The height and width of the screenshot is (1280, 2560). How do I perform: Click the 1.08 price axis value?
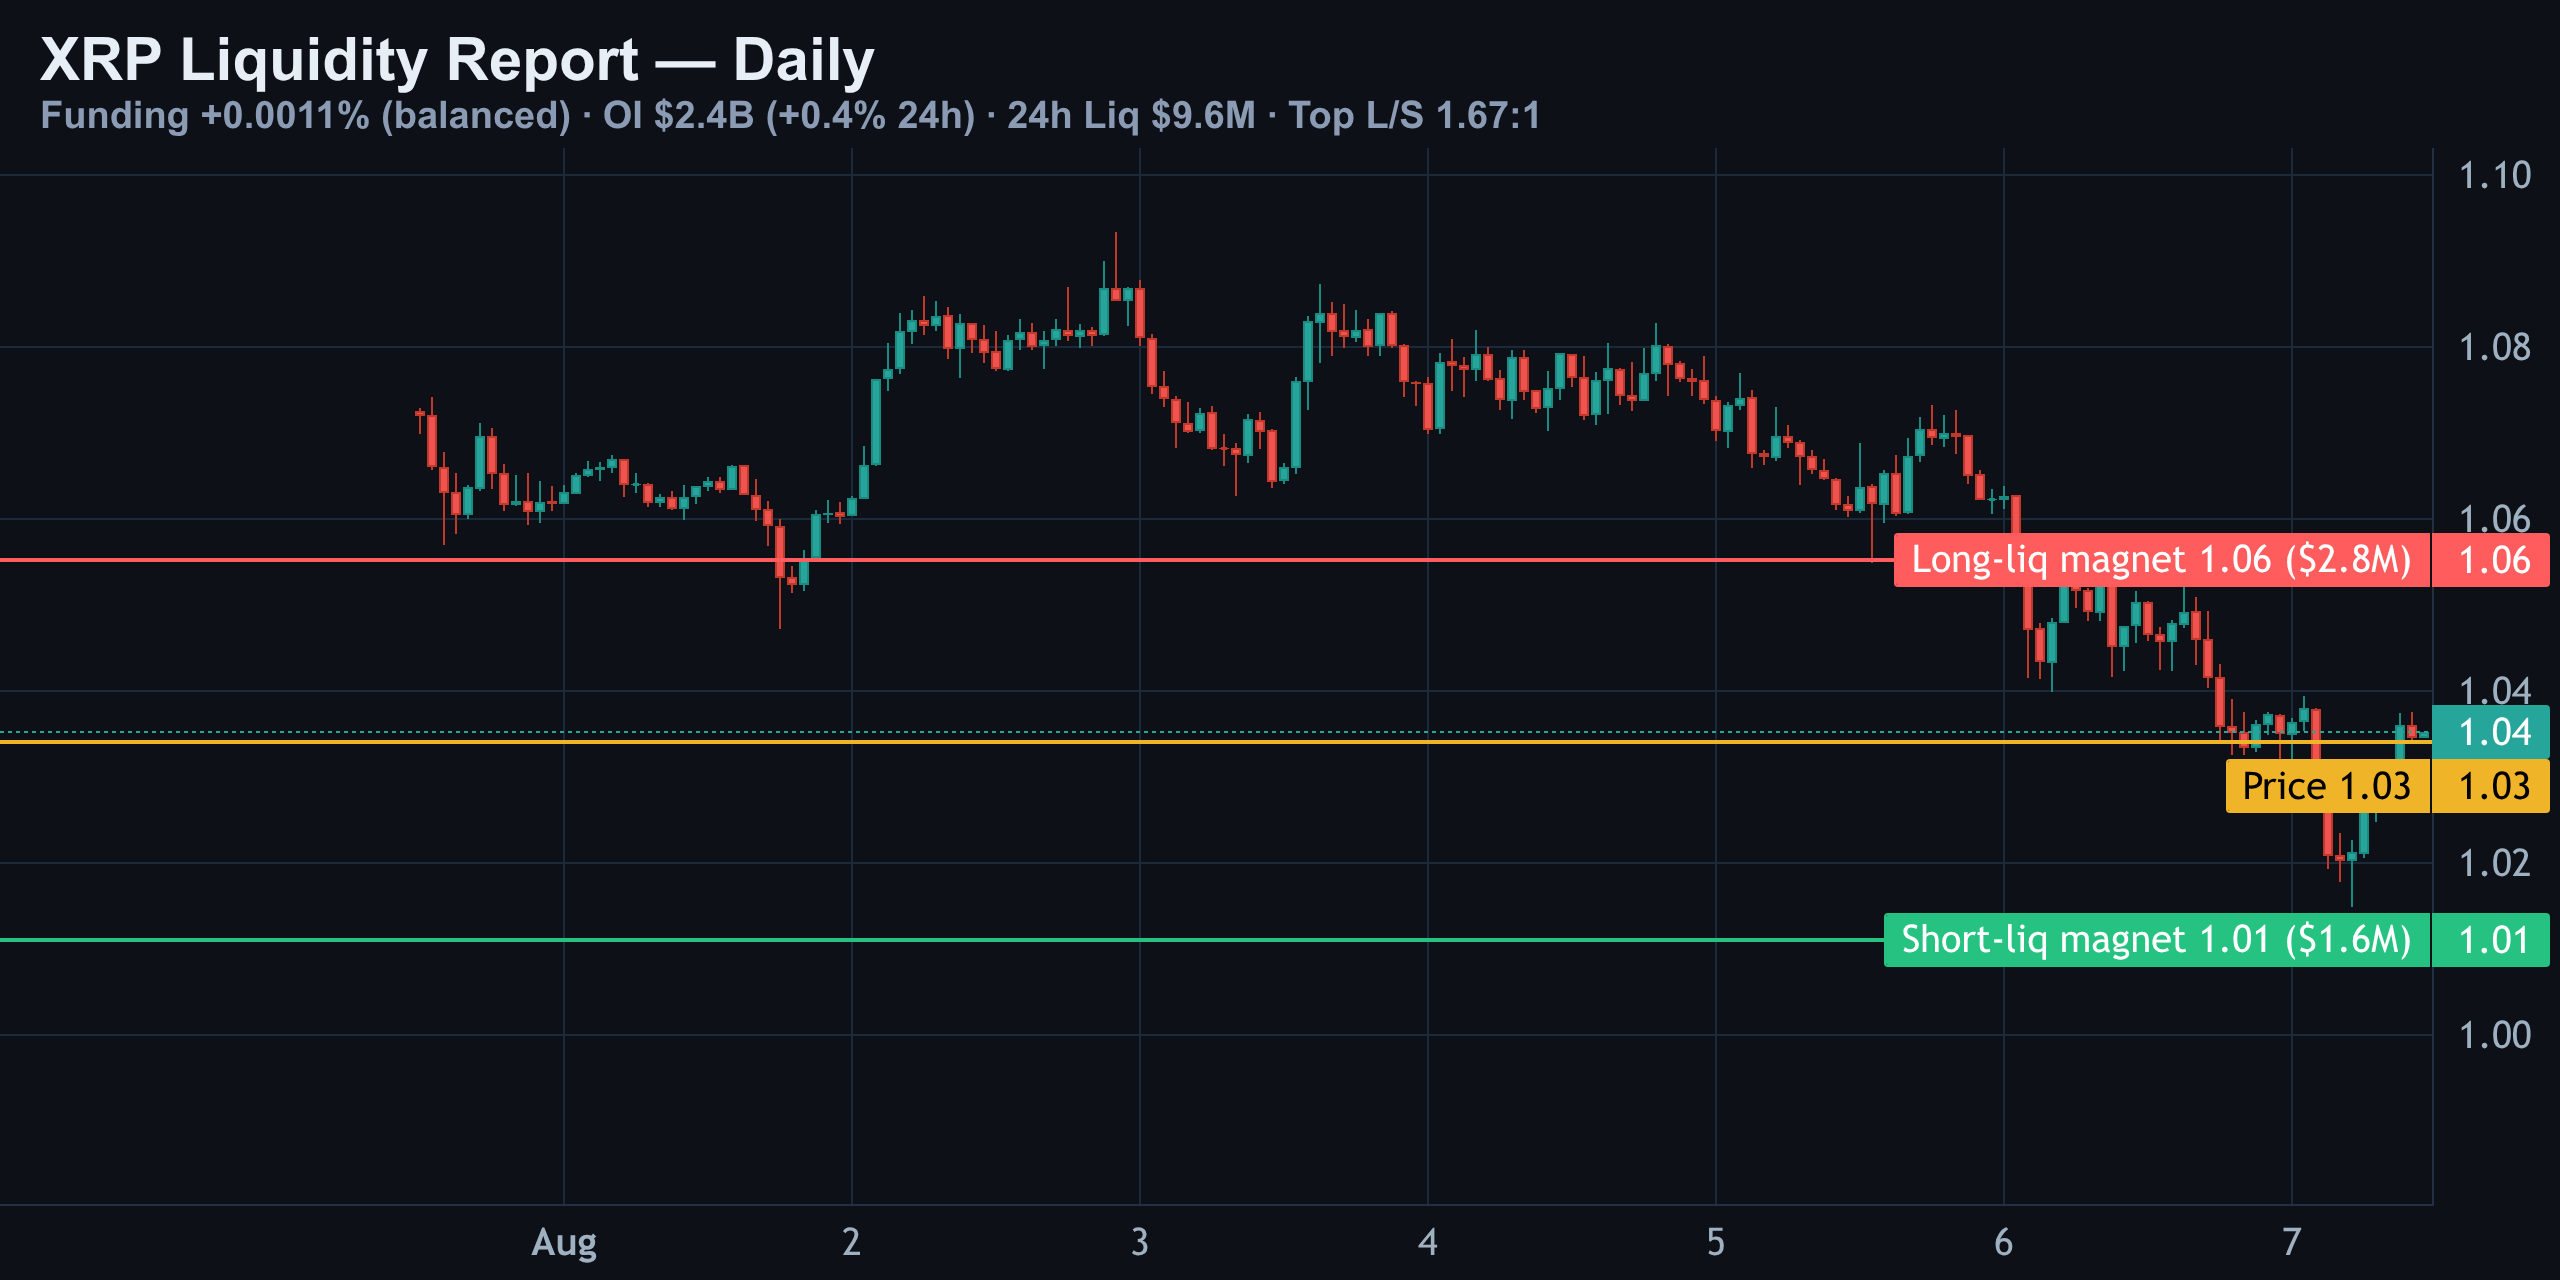(x=2494, y=348)
